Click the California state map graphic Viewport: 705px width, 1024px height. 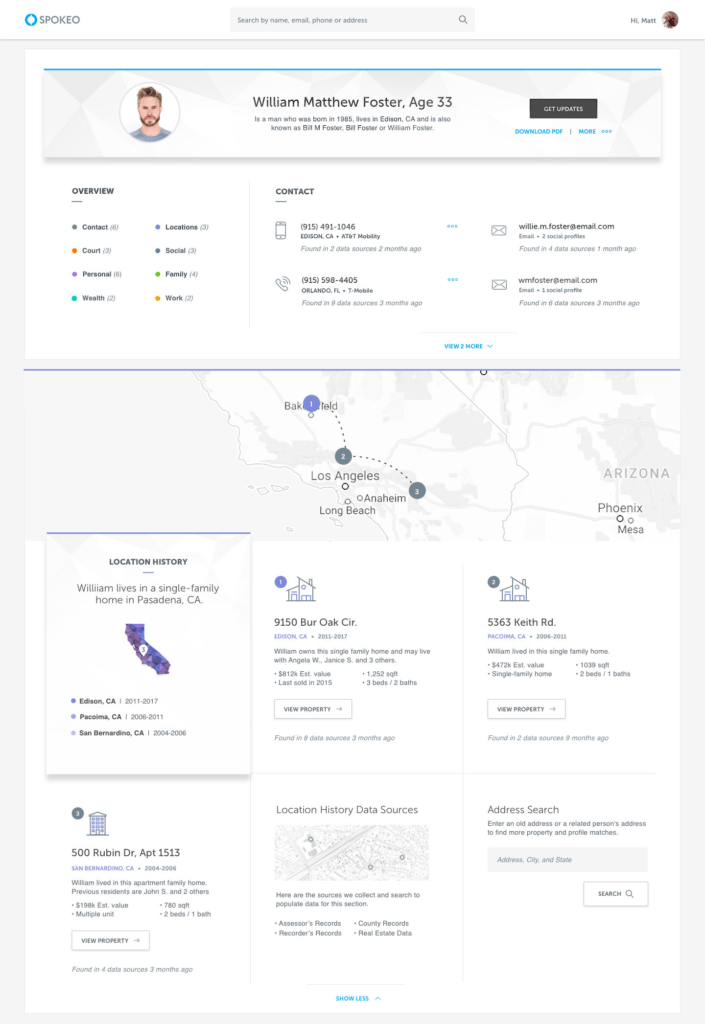coord(148,648)
